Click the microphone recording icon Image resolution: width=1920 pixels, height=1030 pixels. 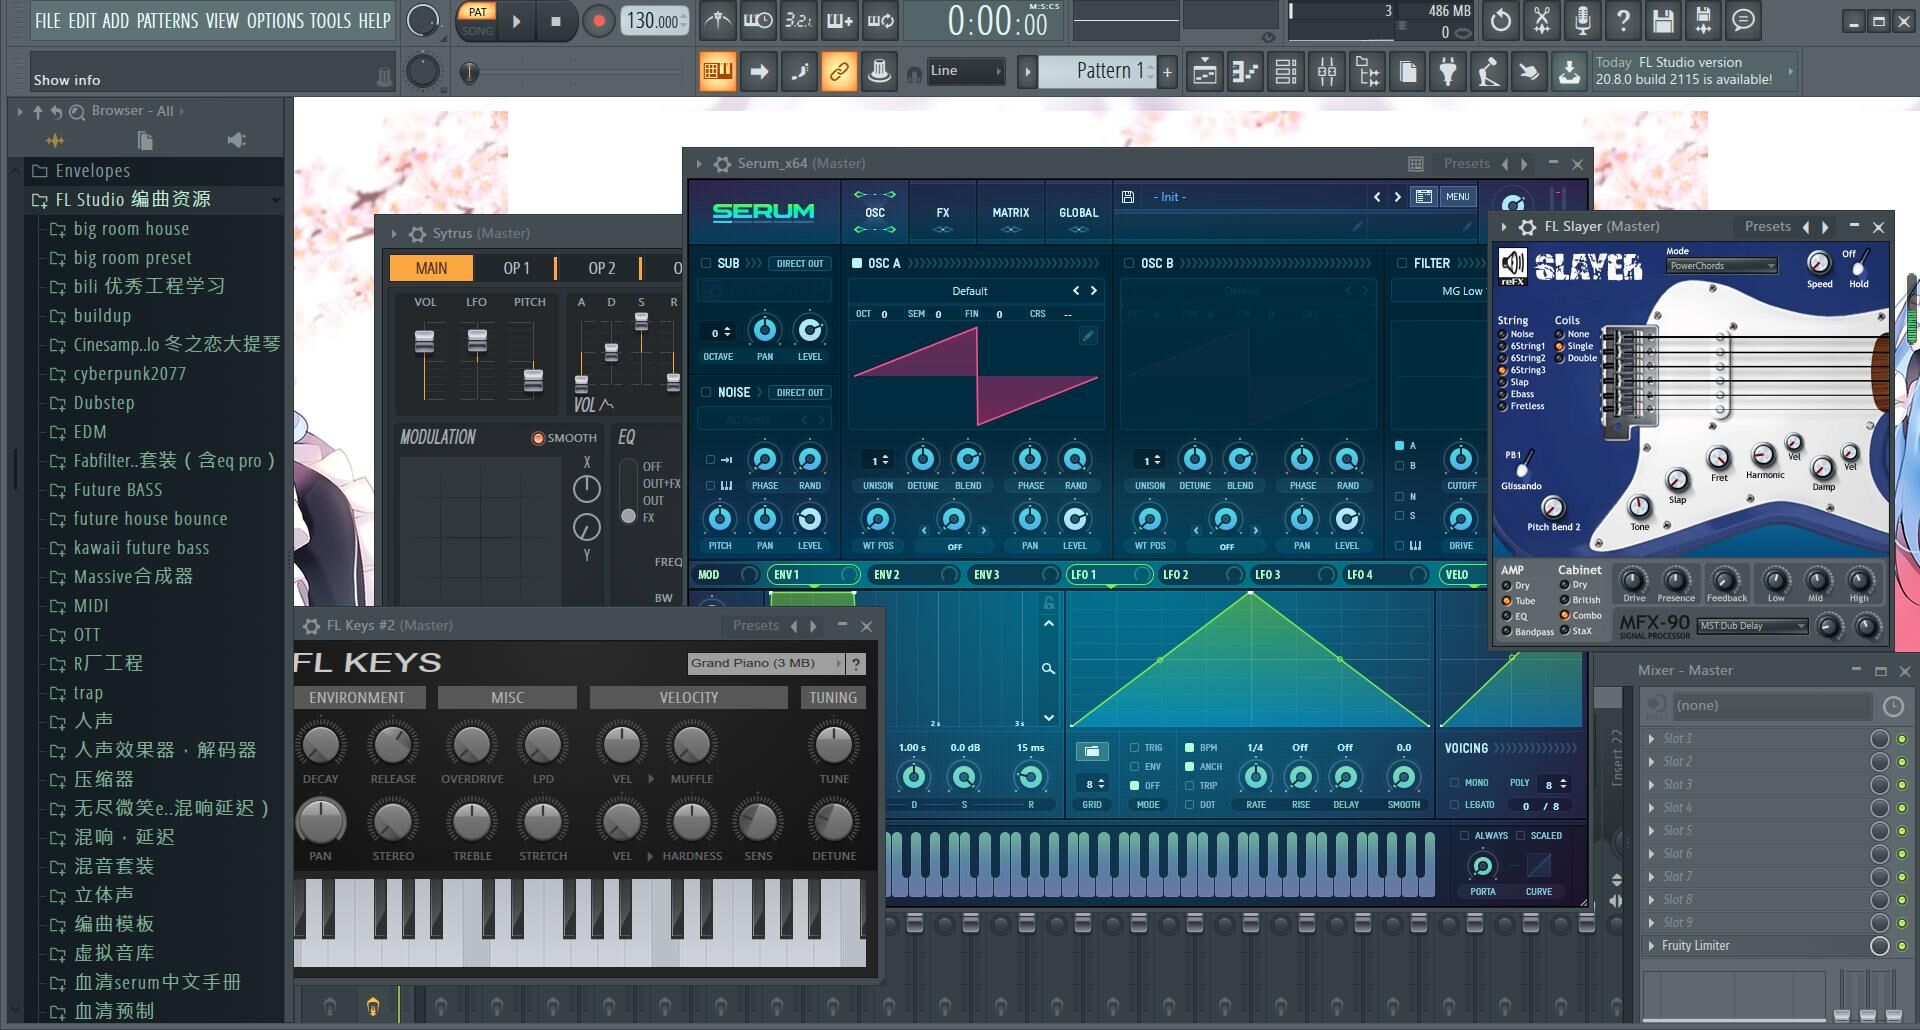click(x=1582, y=20)
